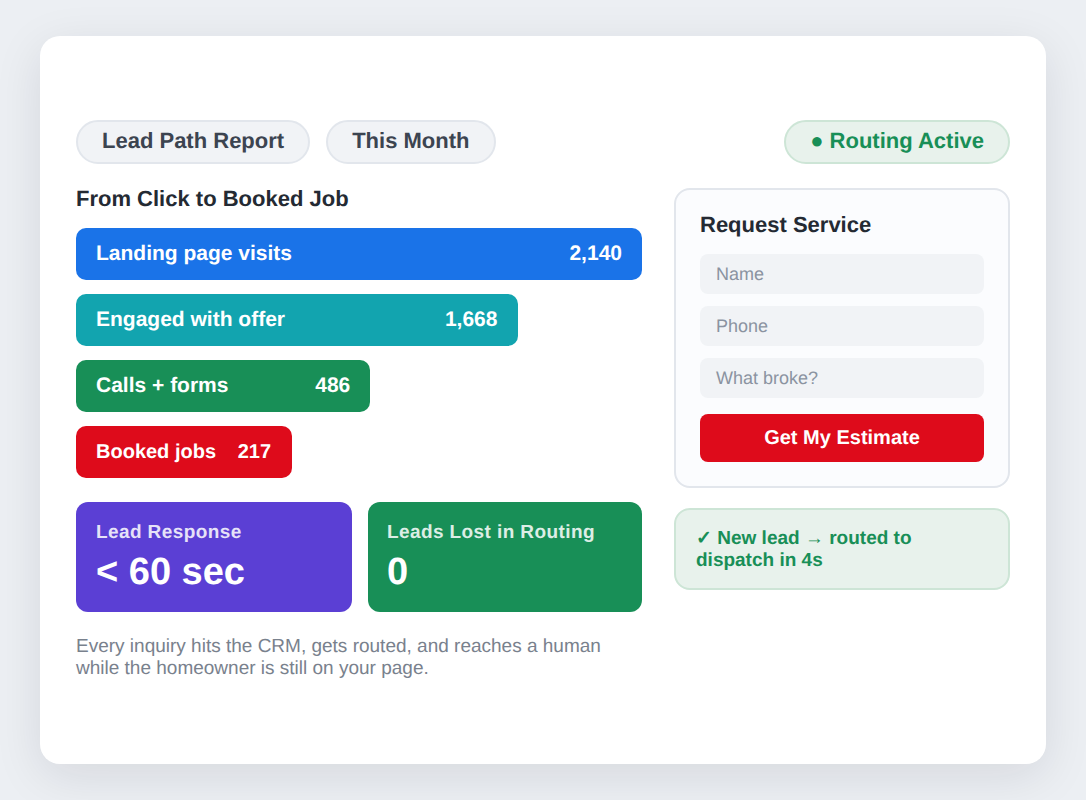Select the This Month filter pill
The height and width of the screenshot is (800, 1086).
pos(411,141)
